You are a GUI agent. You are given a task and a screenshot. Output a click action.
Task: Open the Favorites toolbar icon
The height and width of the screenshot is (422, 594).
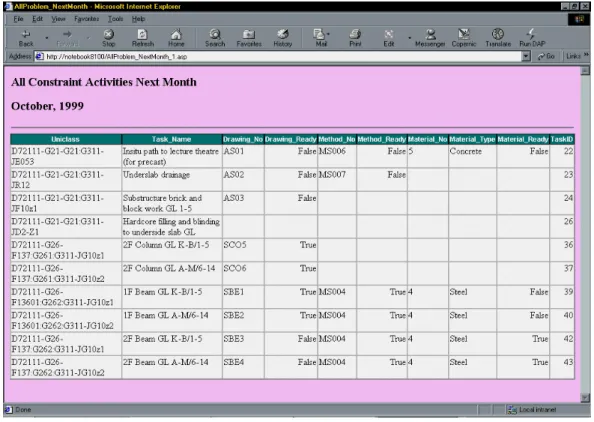(x=249, y=38)
